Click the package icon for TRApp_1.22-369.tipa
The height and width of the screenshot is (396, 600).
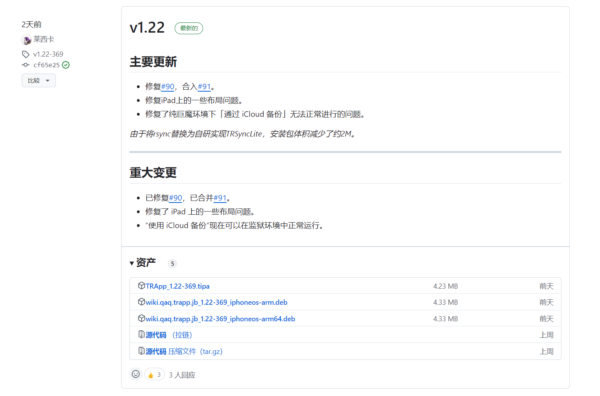click(x=141, y=285)
